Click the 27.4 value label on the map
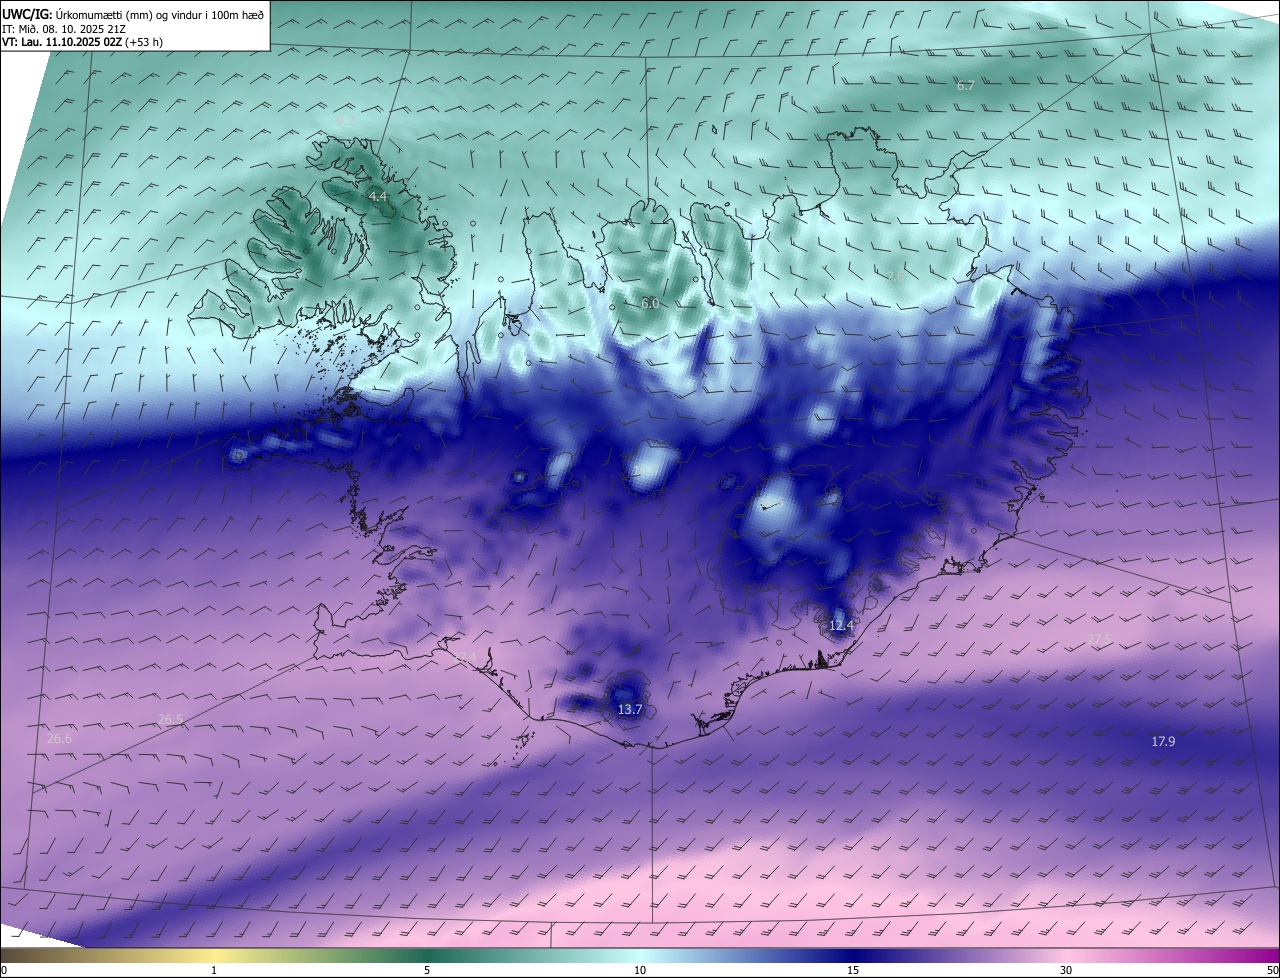 coord(464,658)
